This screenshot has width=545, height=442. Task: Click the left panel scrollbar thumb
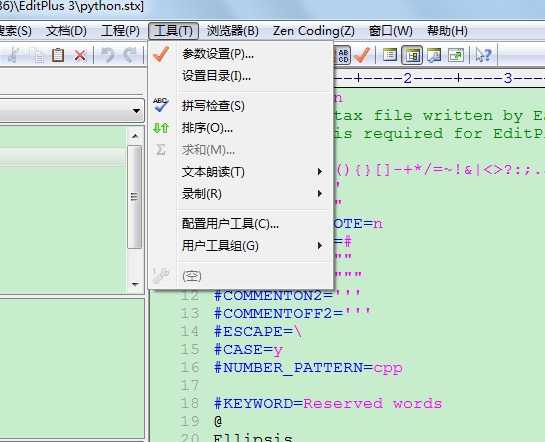[x=135, y=197]
